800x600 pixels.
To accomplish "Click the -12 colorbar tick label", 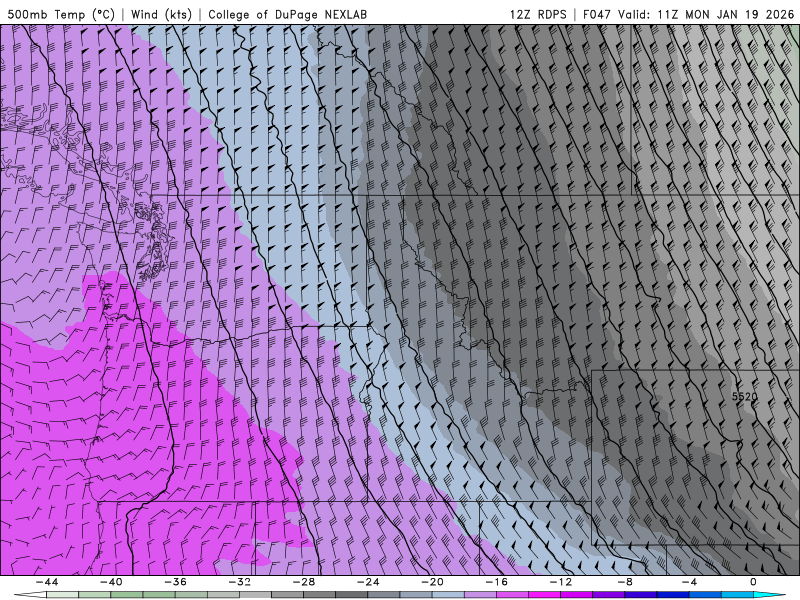I will (560, 582).
